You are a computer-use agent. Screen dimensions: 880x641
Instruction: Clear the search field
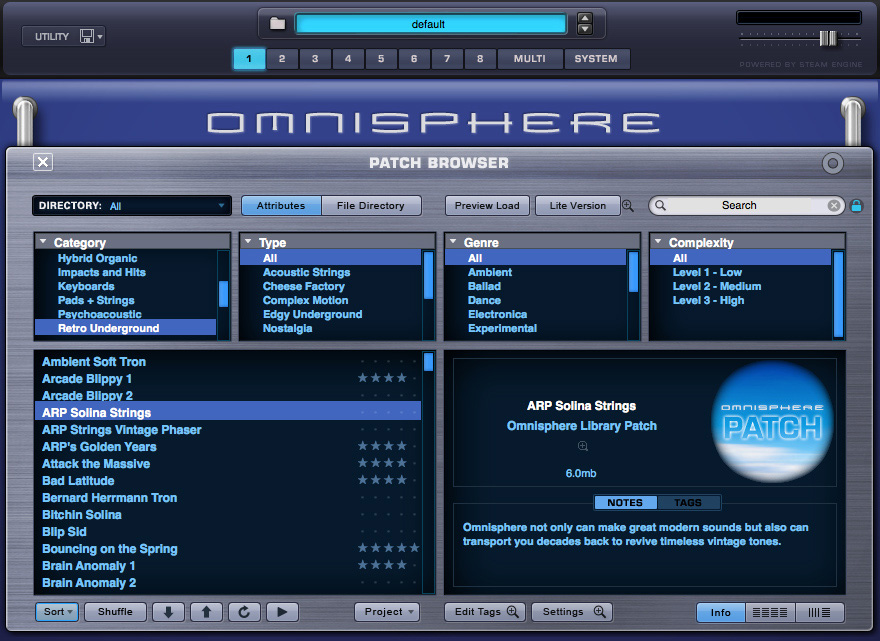pyautogui.click(x=834, y=205)
